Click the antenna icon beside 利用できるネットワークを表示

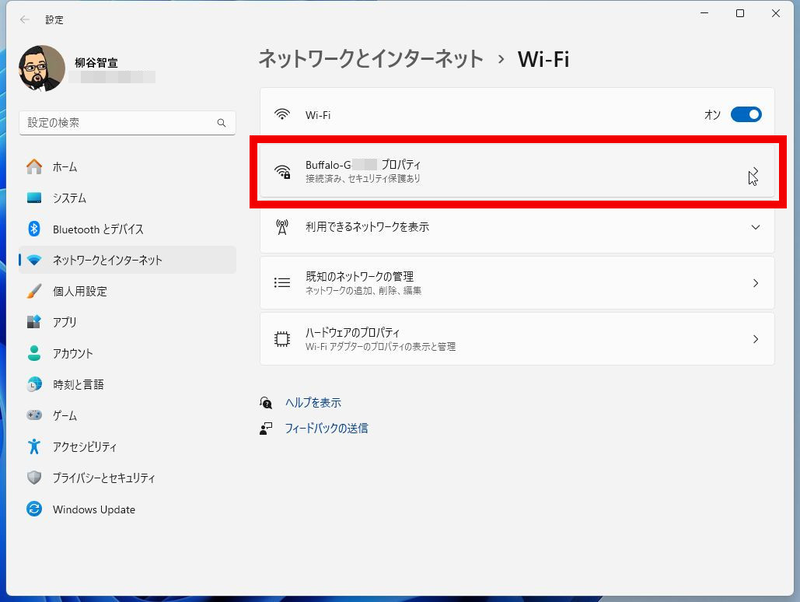click(x=282, y=227)
